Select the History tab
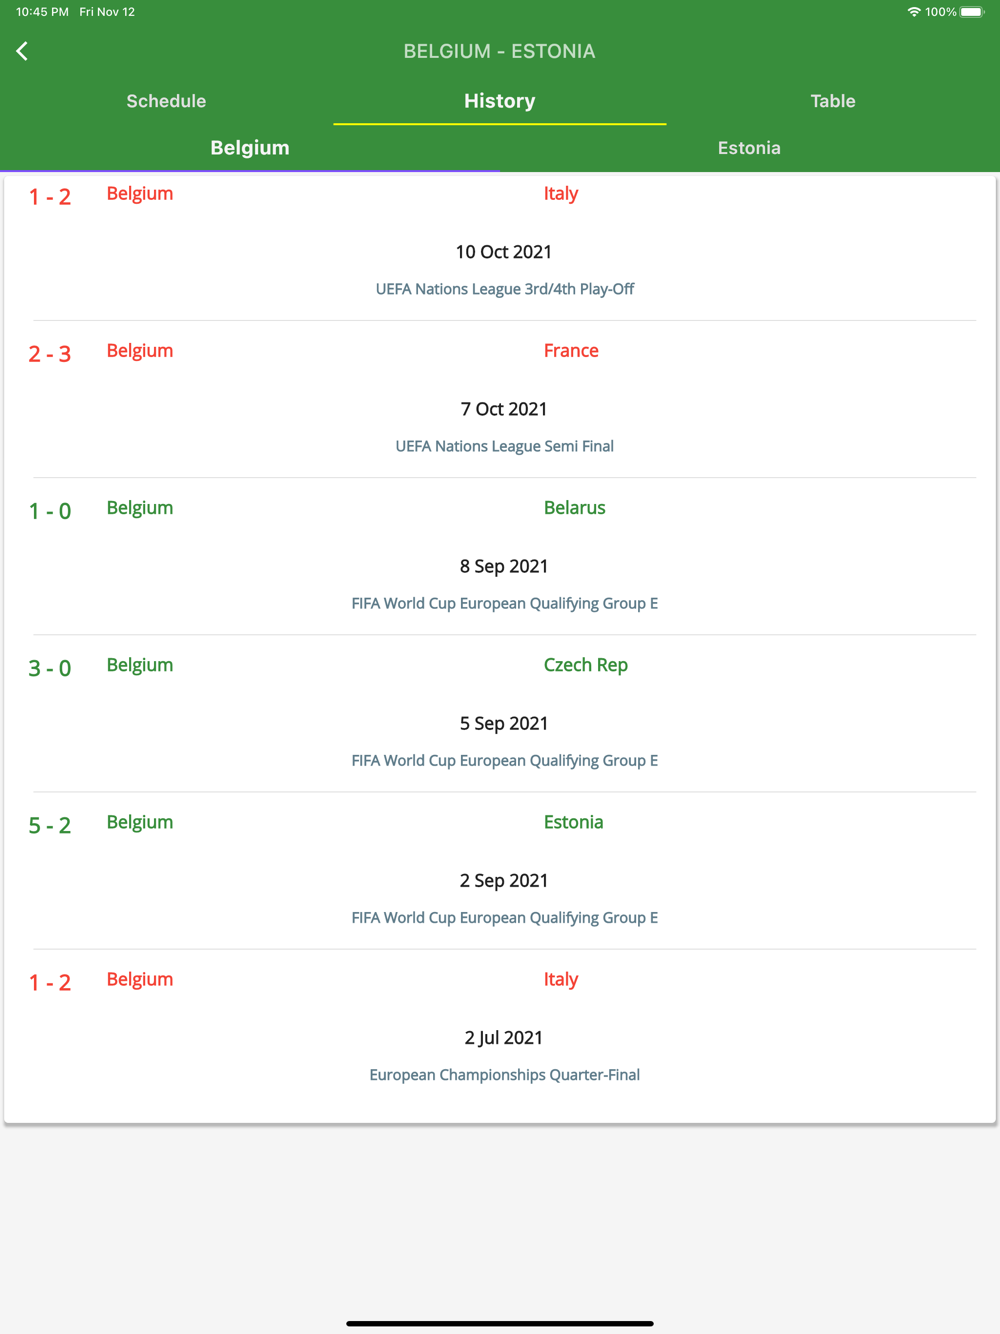This screenshot has width=1000, height=1334. pos(500,101)
